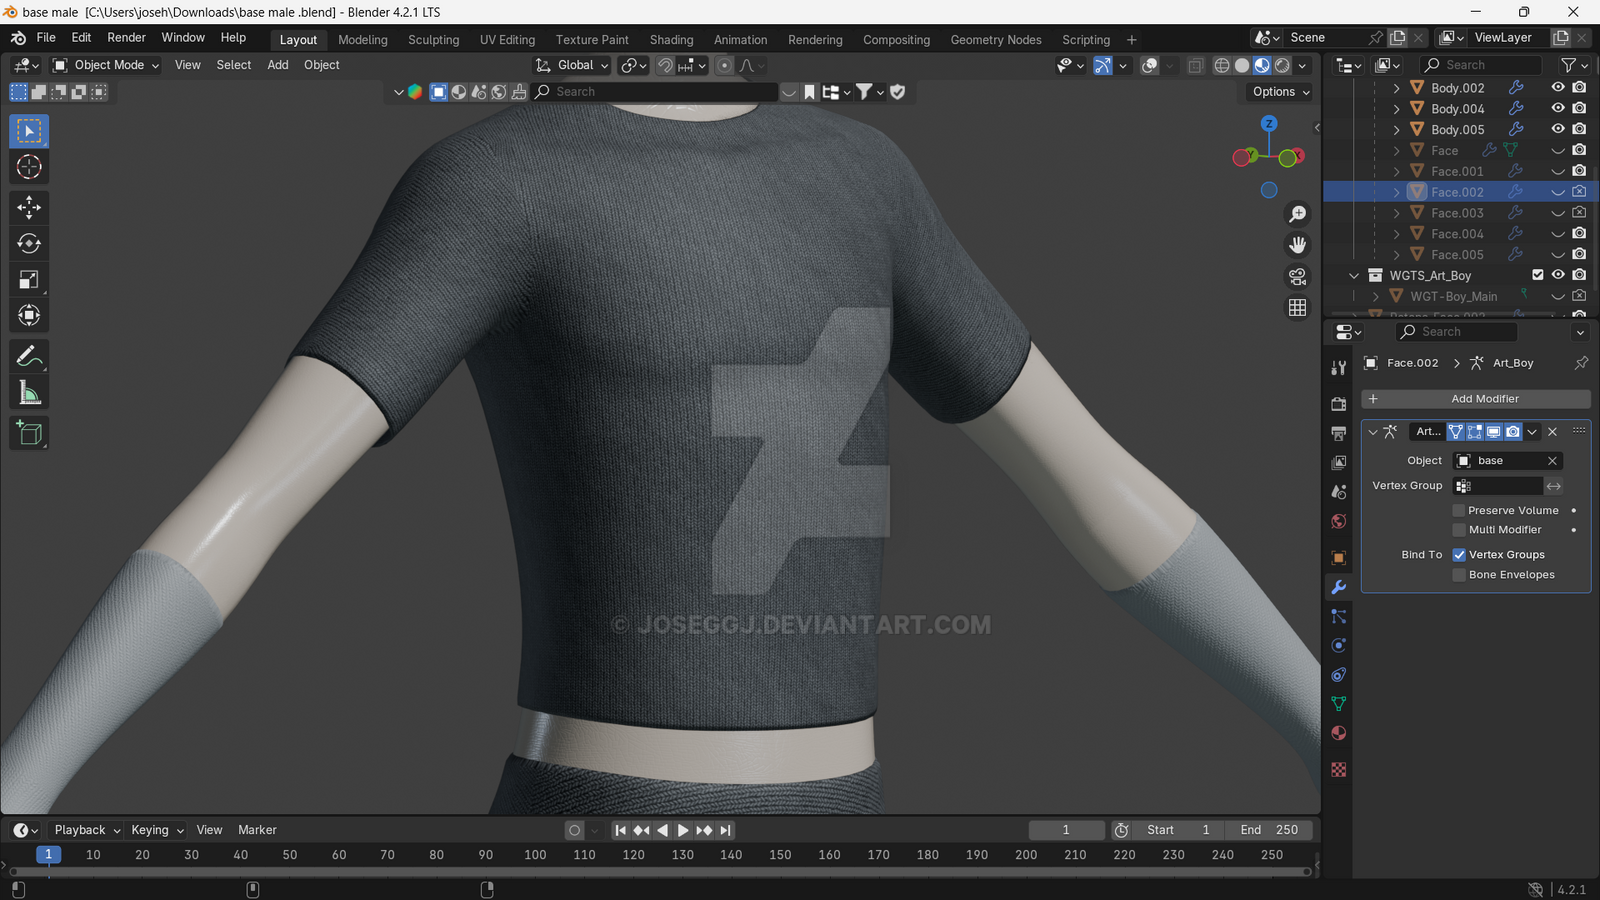The height and width of the screenshot is (900, 1600).
Task: Open the View Layer properties tab
Action: pos(1338,462)
